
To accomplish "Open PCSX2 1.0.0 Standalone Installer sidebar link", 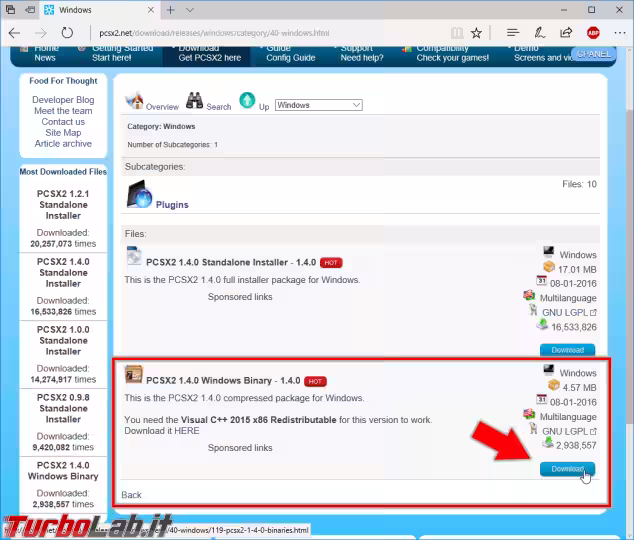I will (63, 340).
